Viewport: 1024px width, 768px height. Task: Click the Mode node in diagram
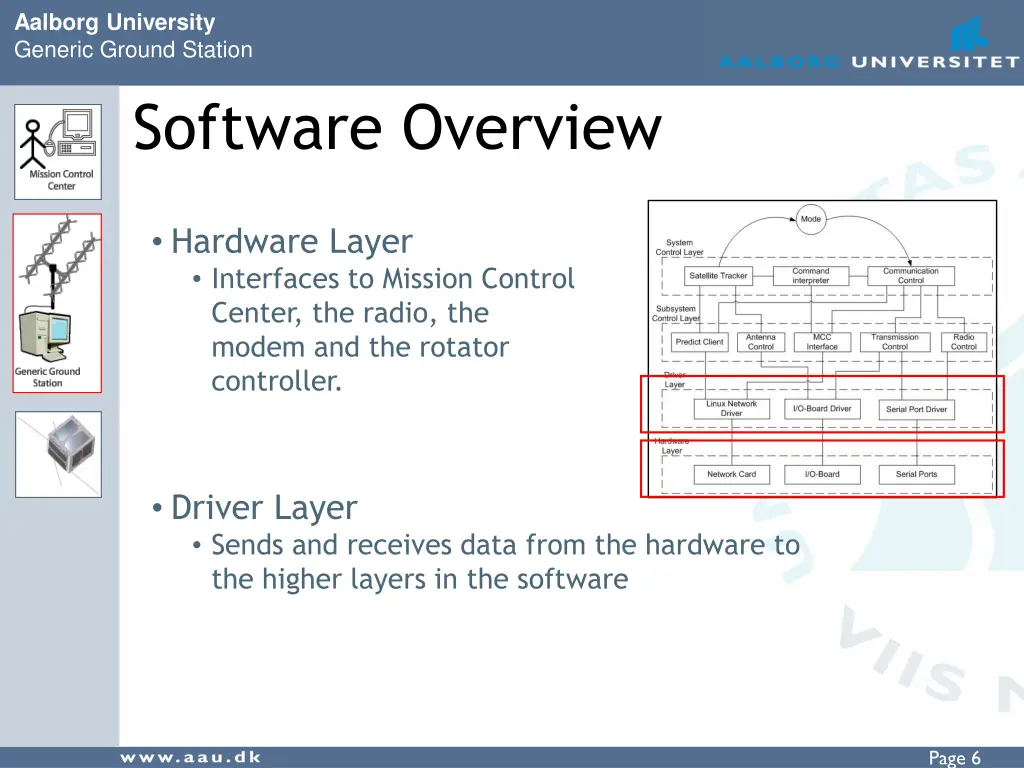811,219
